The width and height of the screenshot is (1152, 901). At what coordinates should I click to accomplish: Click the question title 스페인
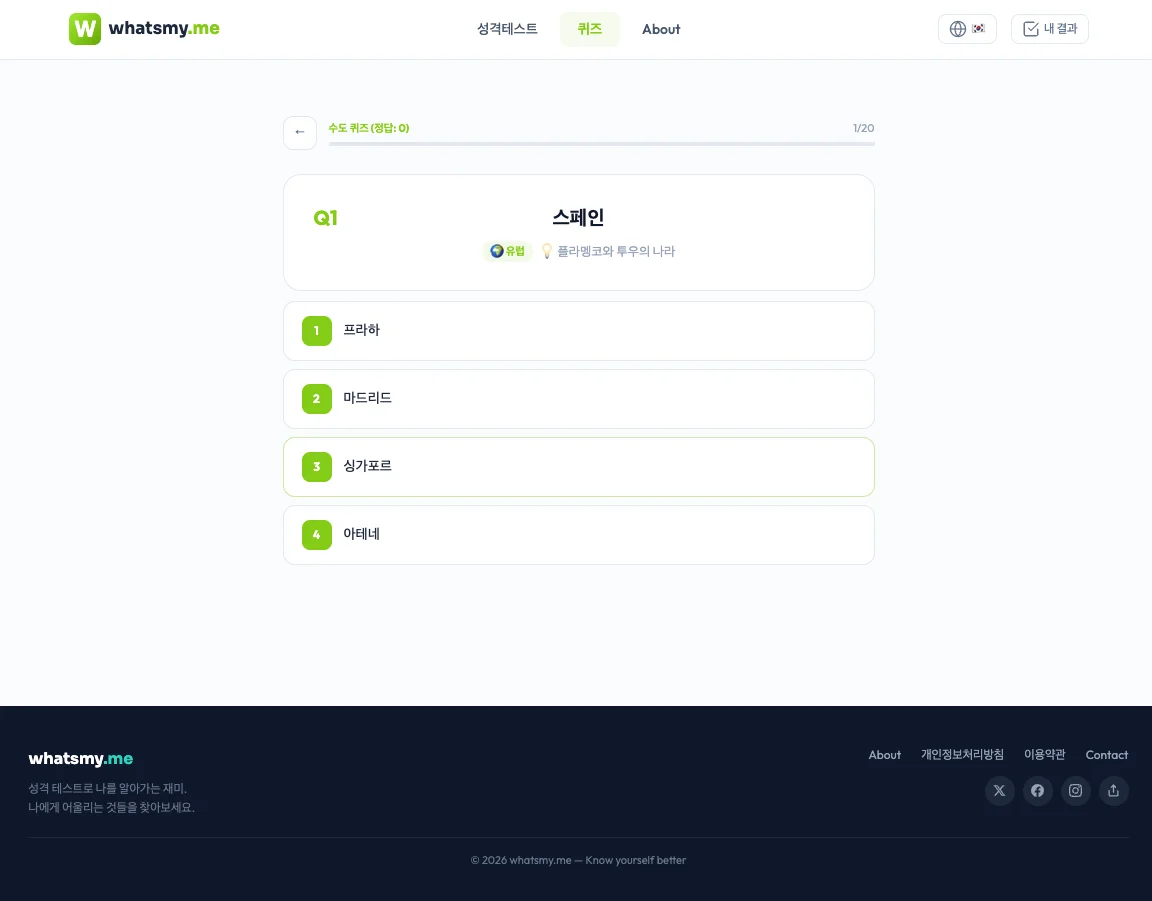tap(578, 218)
